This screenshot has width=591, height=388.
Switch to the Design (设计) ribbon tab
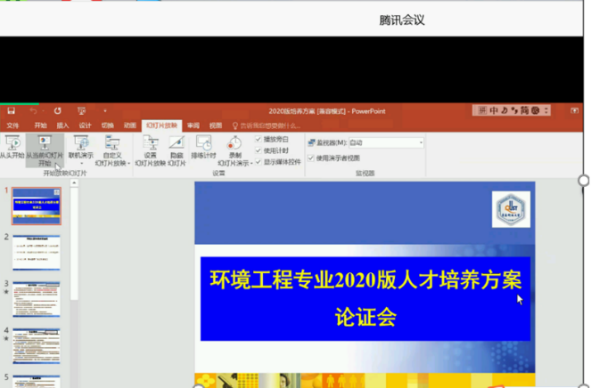tap(85, 126)
